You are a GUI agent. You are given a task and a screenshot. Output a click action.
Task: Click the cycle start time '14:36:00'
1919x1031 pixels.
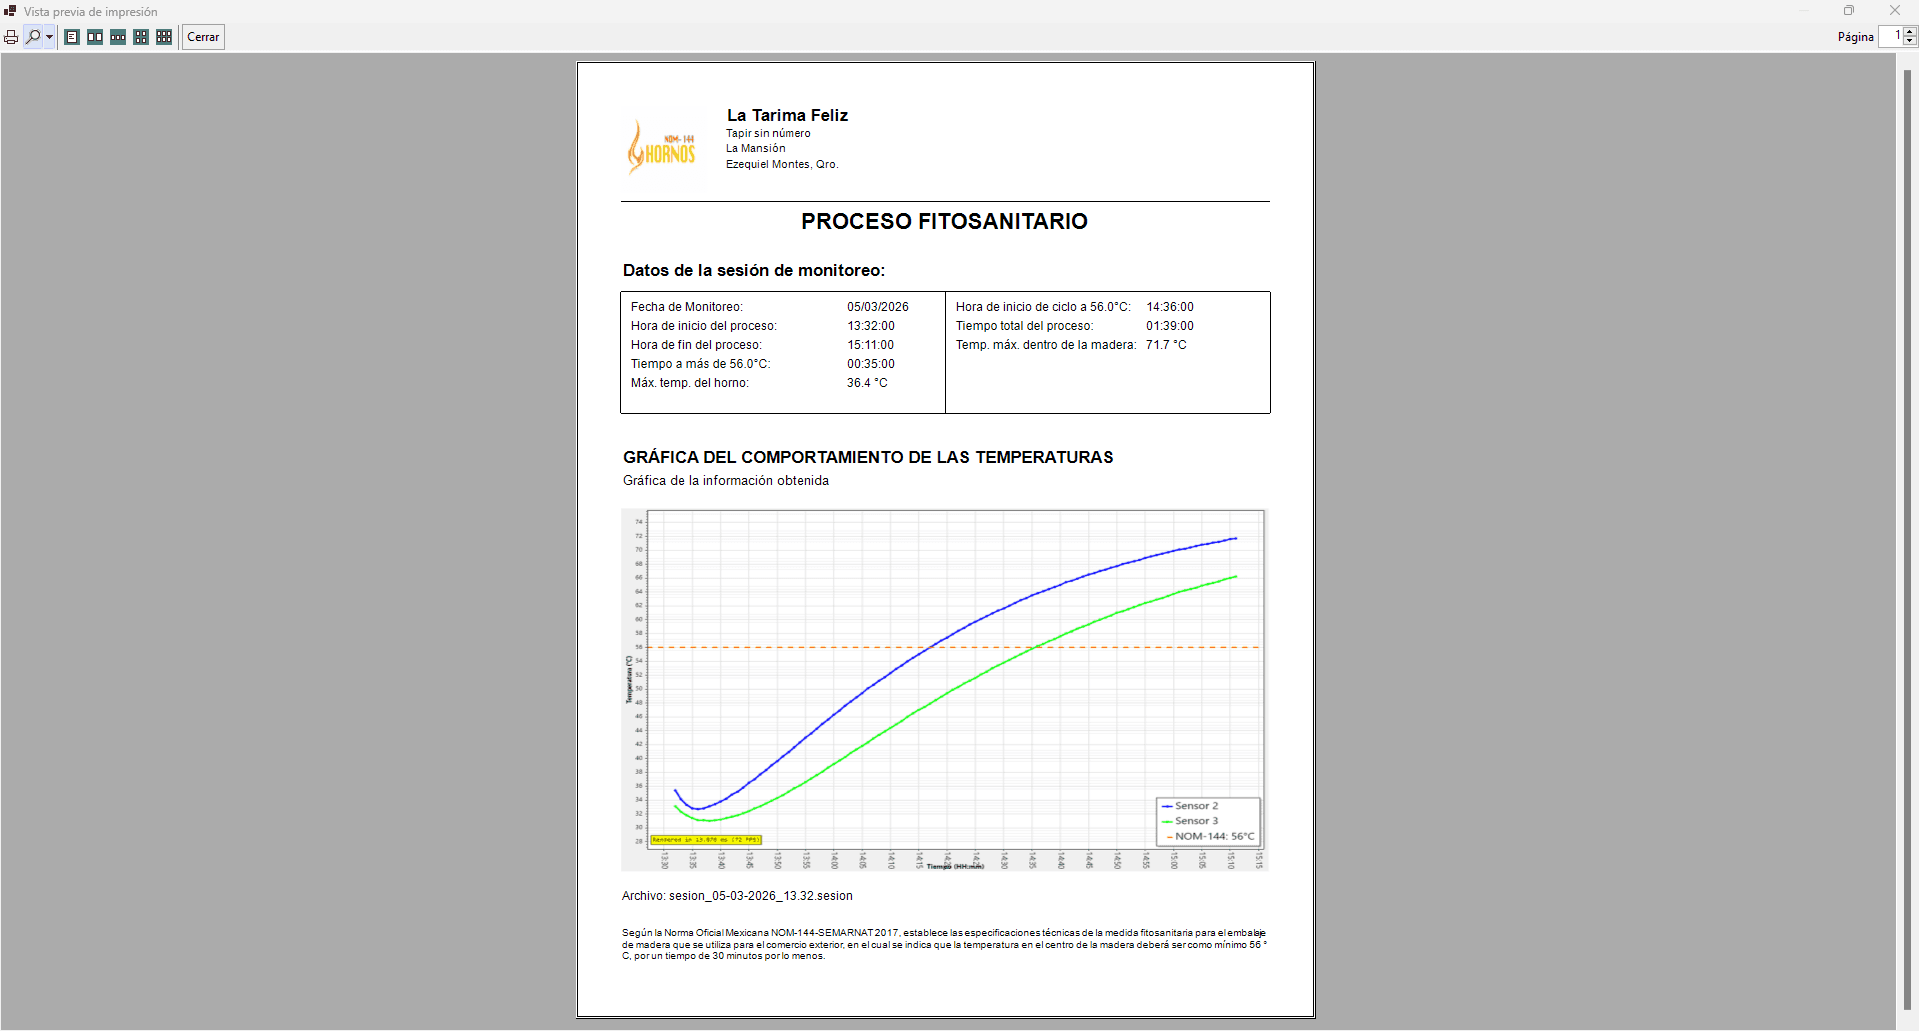click(1170, 307)
